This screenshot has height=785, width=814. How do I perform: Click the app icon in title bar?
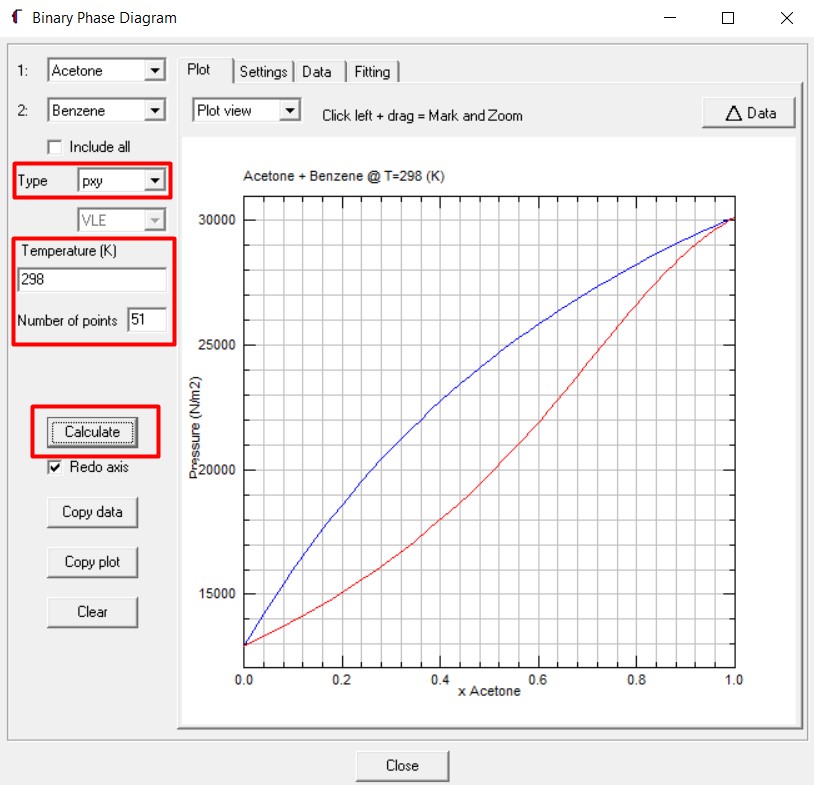pos(16,17)
